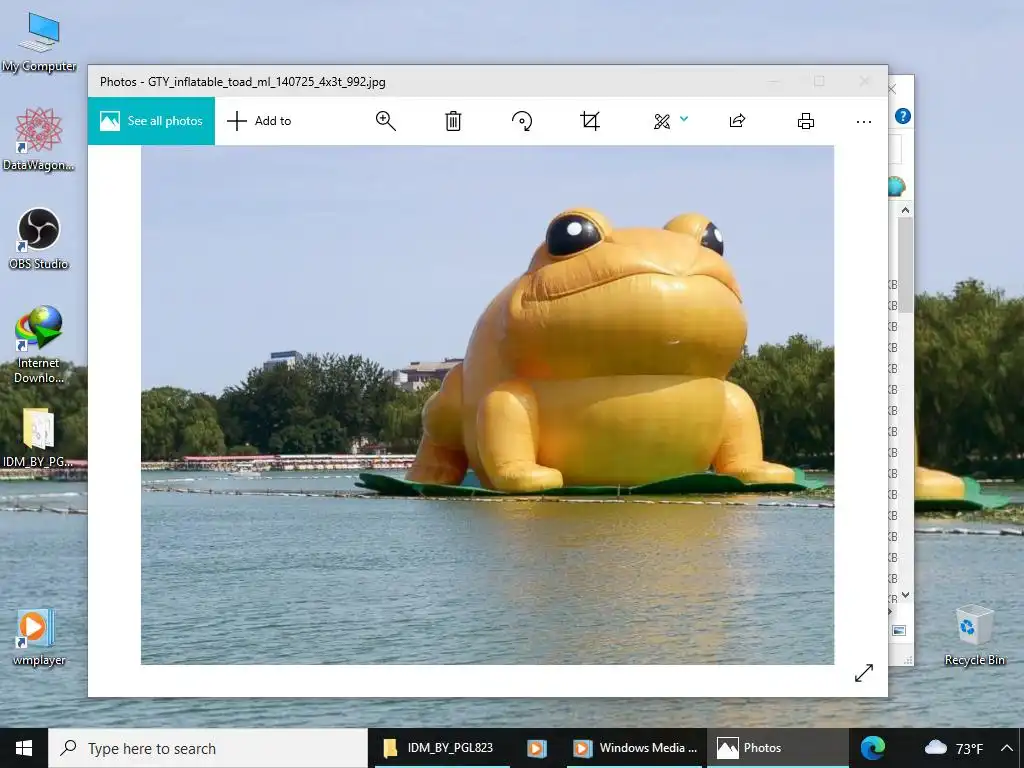Zoom in with magnifier icon
This screenshot has width=1024, height=768.
(385, 121)
